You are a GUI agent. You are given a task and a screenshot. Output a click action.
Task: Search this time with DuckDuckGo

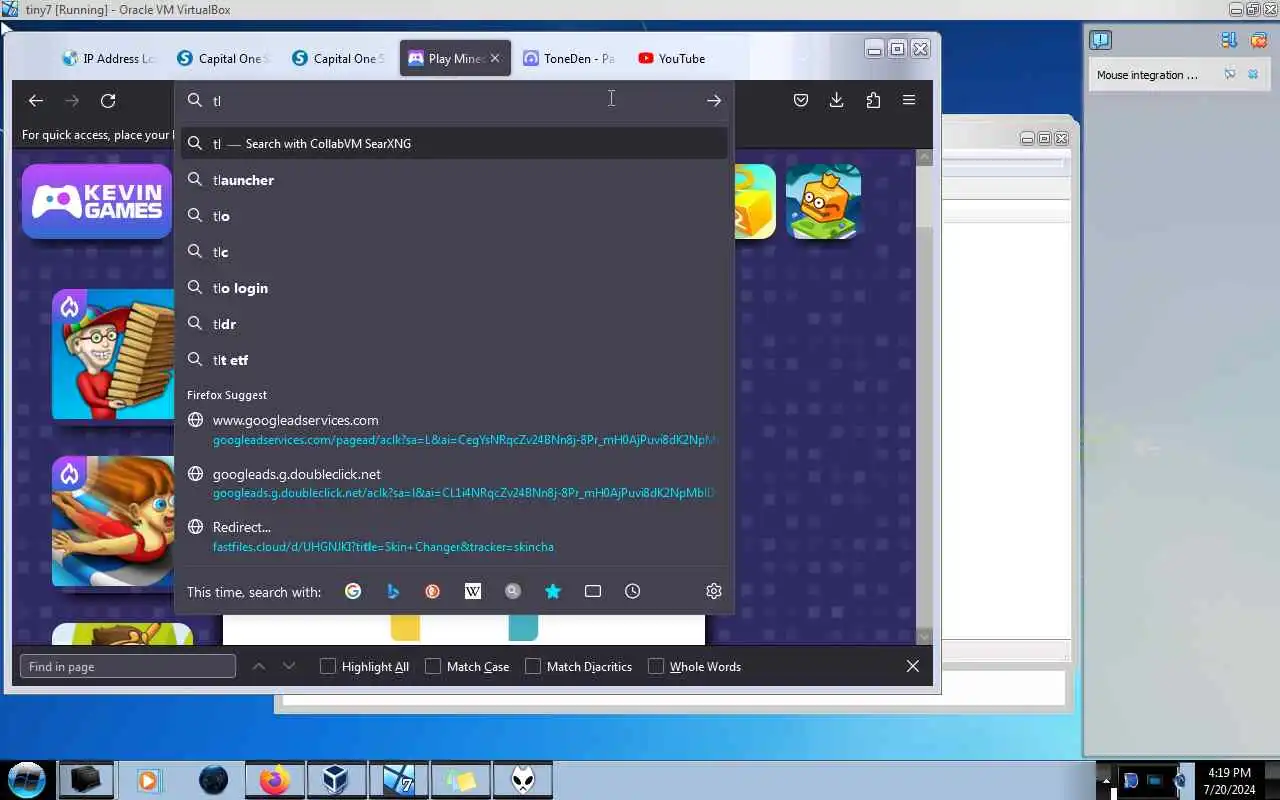click(x=433, y=591)
